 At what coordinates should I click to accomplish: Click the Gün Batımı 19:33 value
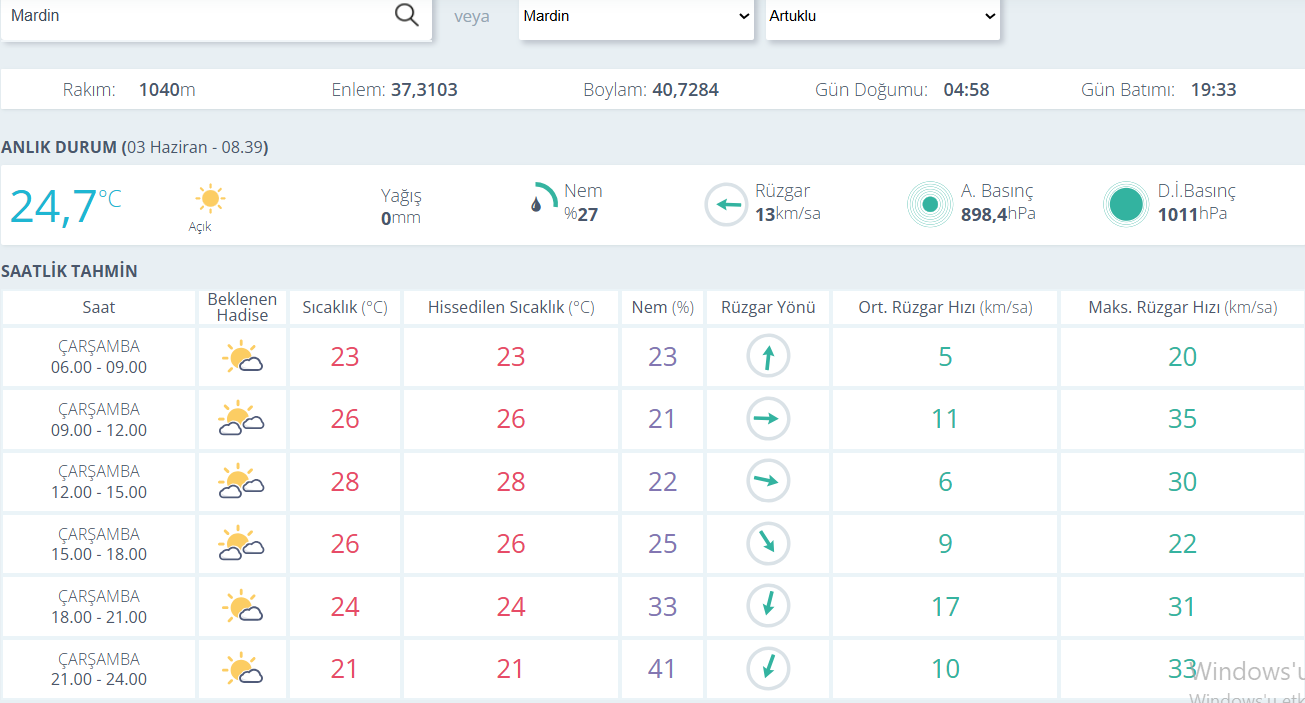[x=1213, y=90]
